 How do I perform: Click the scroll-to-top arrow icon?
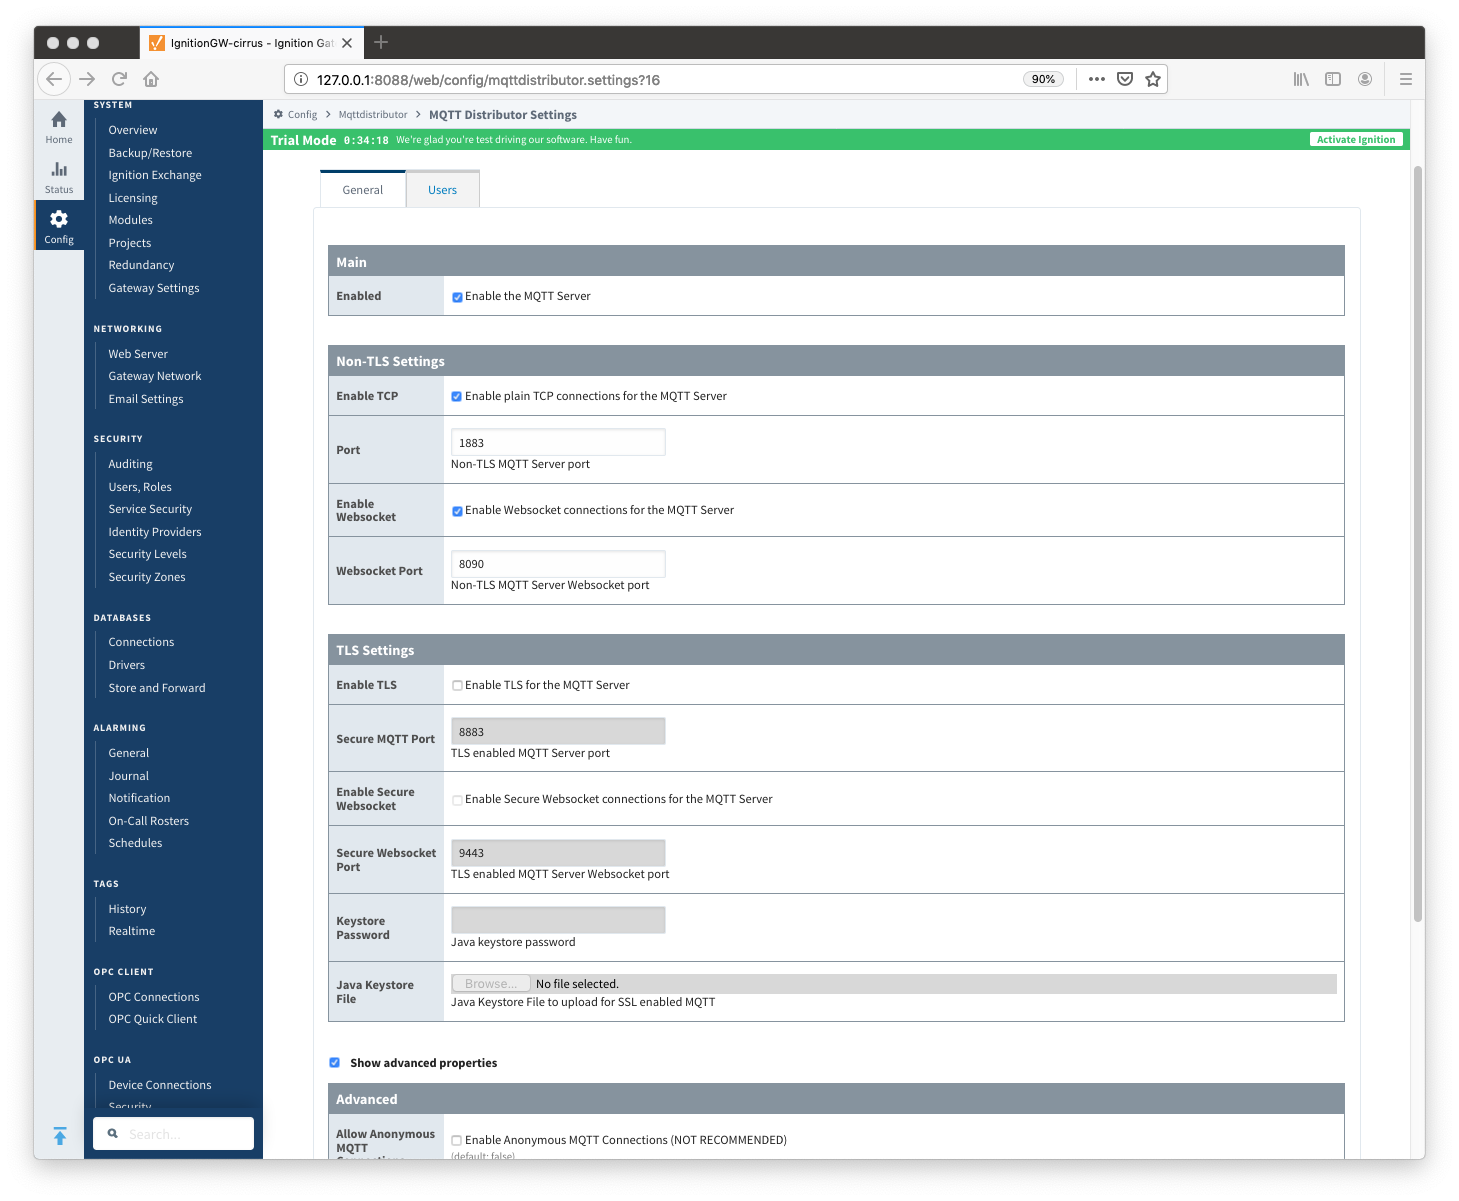pos(60,1136)
